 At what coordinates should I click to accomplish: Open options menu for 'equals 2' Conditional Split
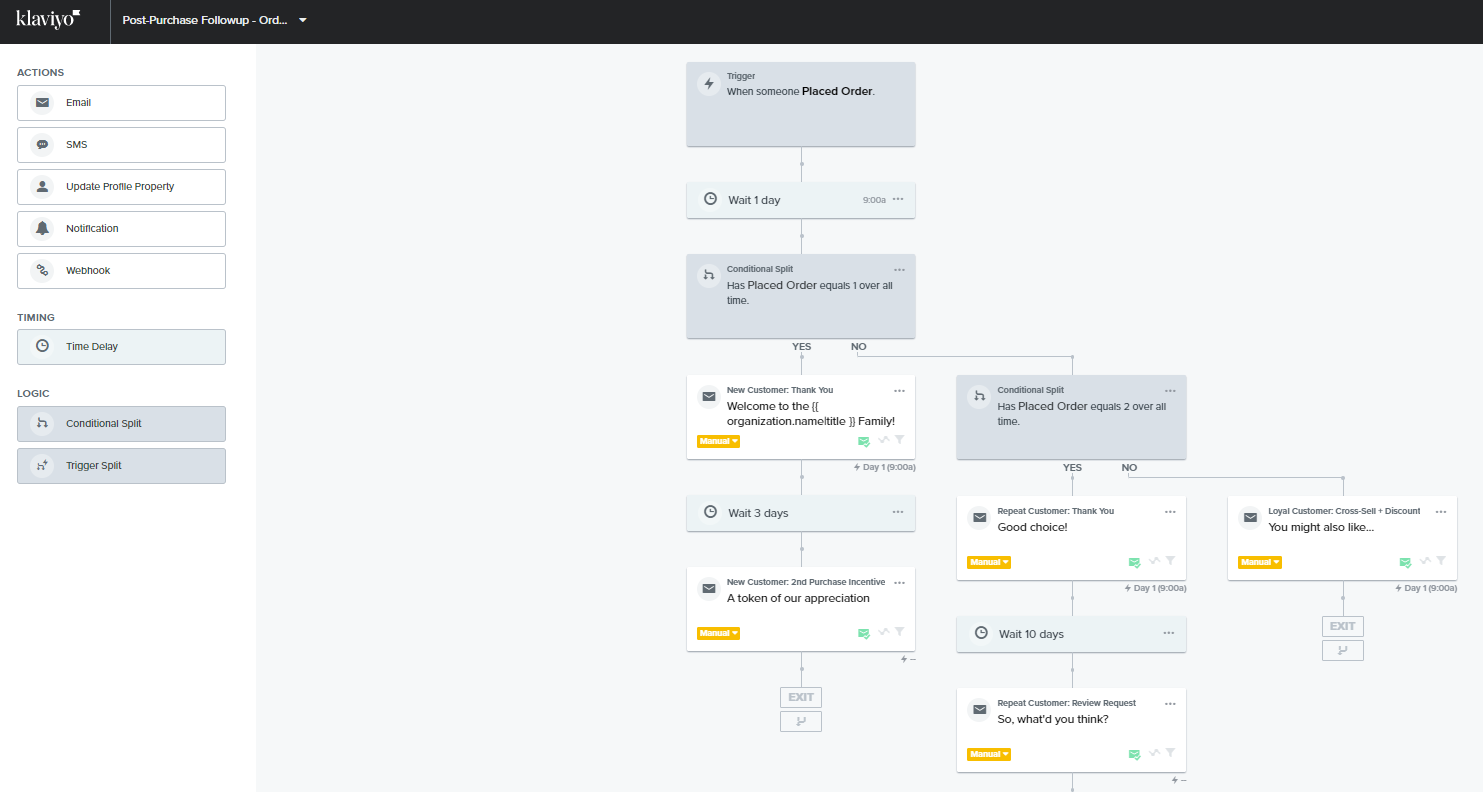pos(1170,391)
